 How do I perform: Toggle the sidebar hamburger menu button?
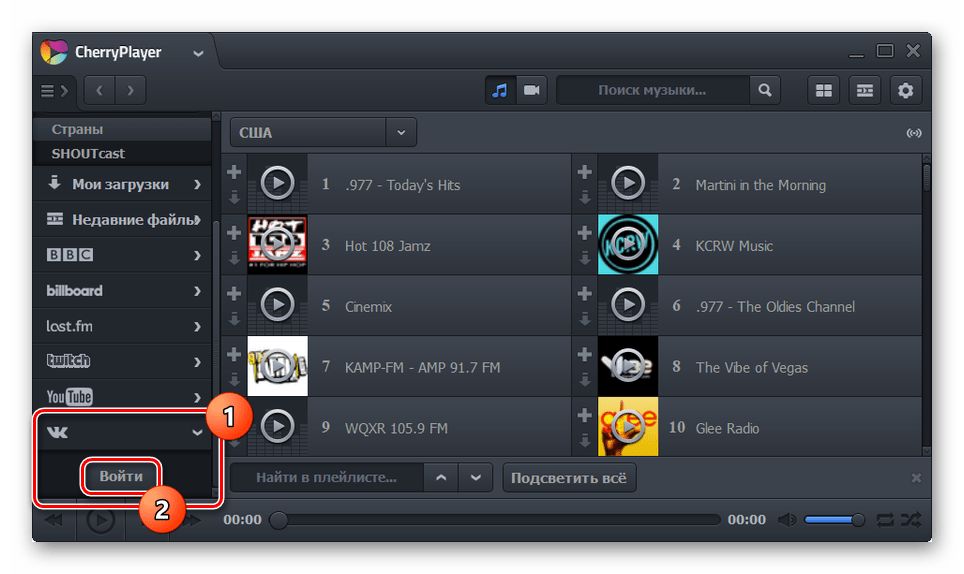pyautogui.click(x=54, y=91)
